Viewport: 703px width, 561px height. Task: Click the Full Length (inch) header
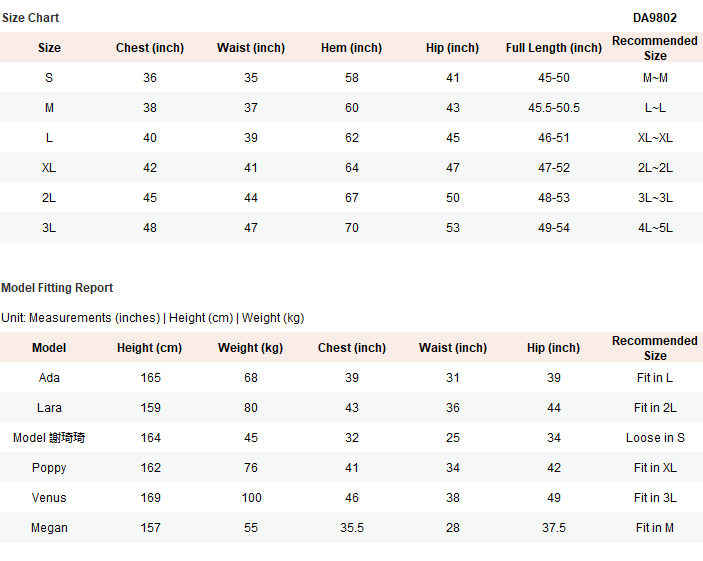coord(554,48)
